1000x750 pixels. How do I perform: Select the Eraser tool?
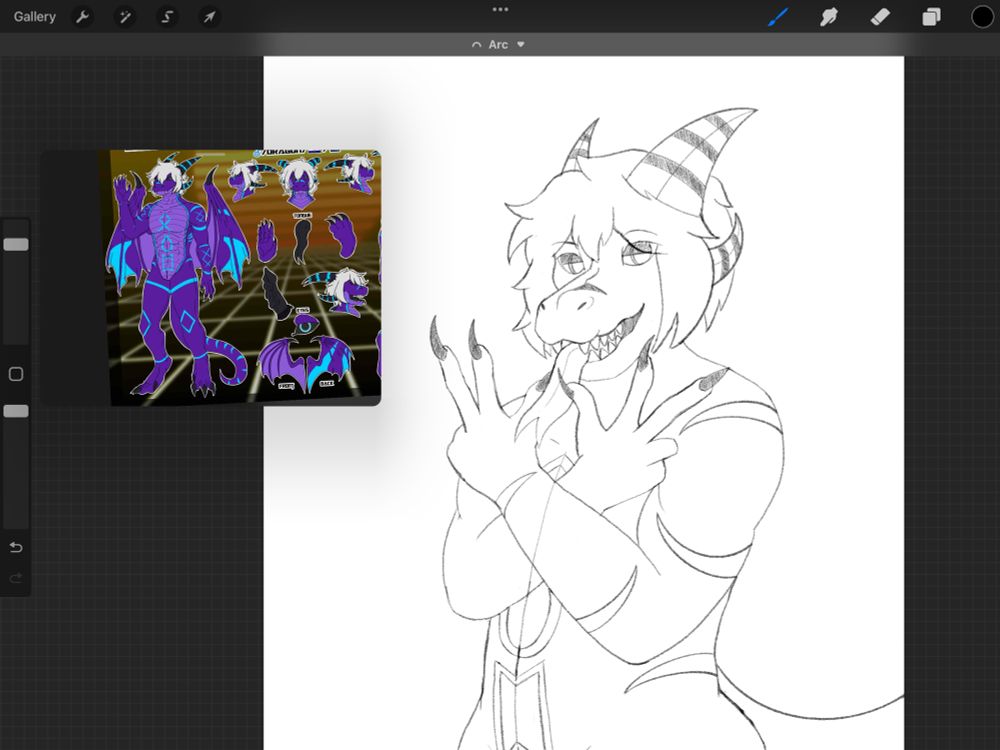click(879, 17)
